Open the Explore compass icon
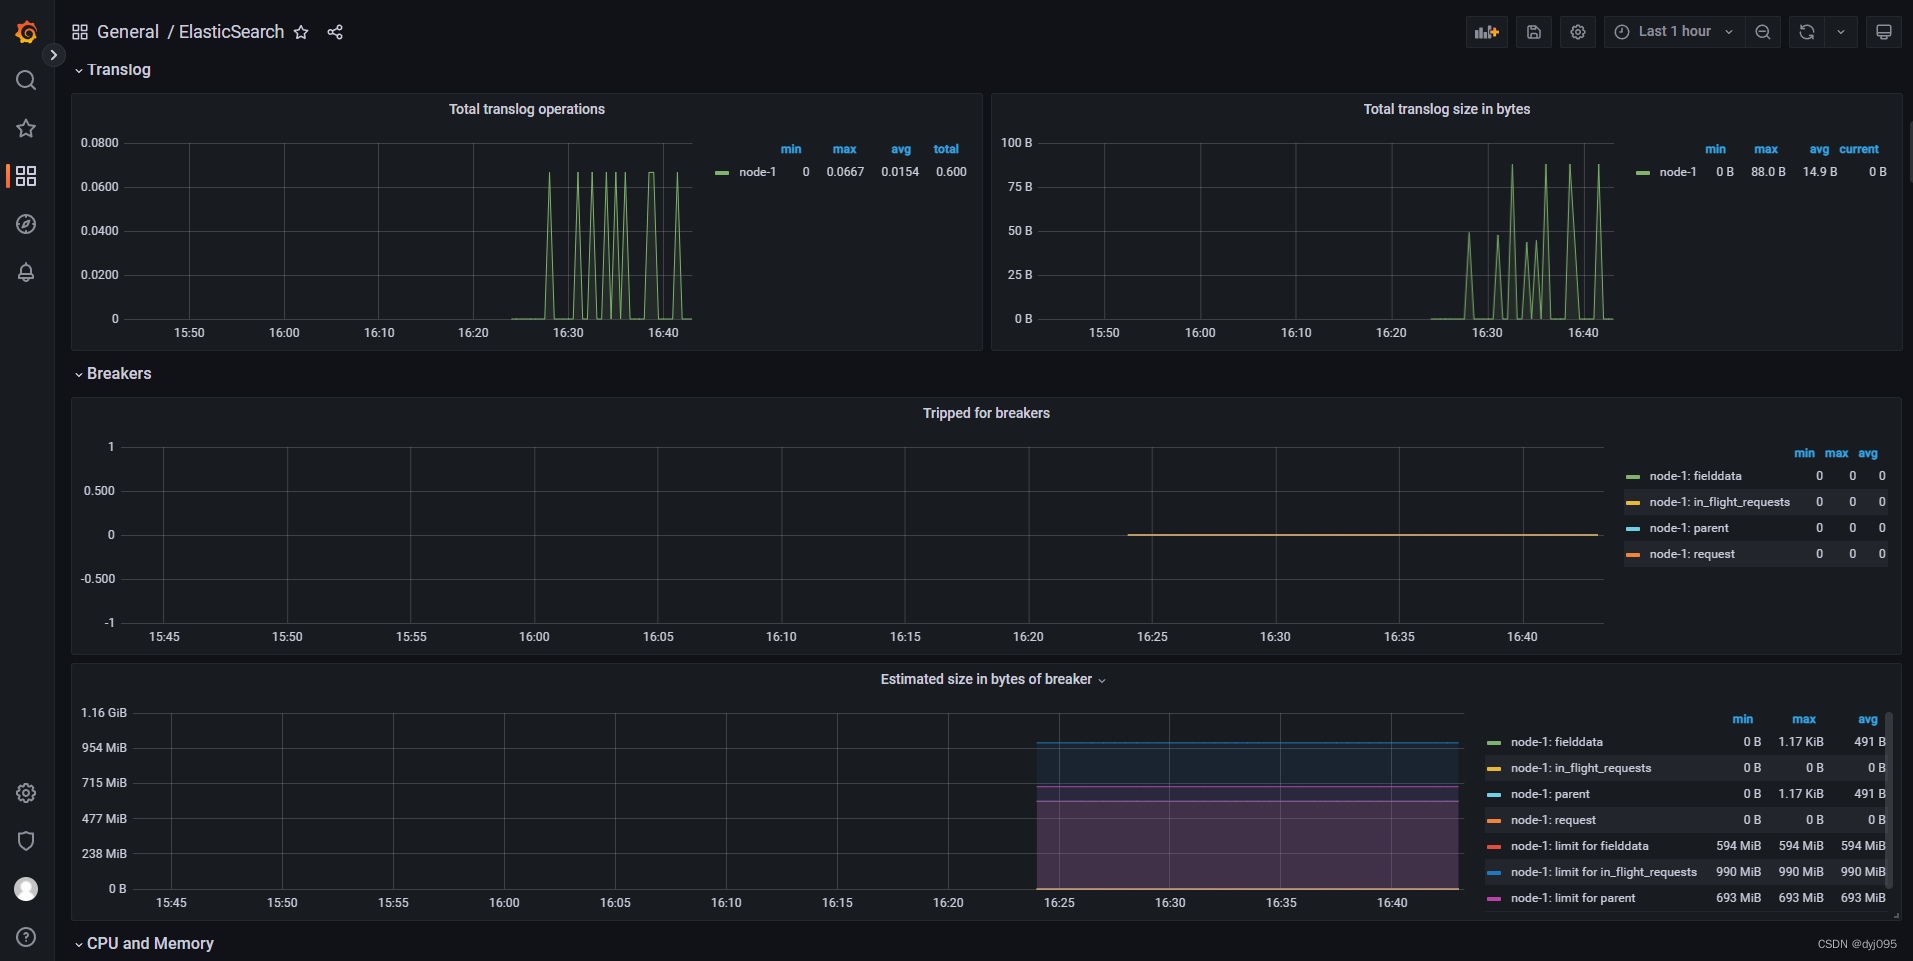1913x961 pixels. [26, 224]
